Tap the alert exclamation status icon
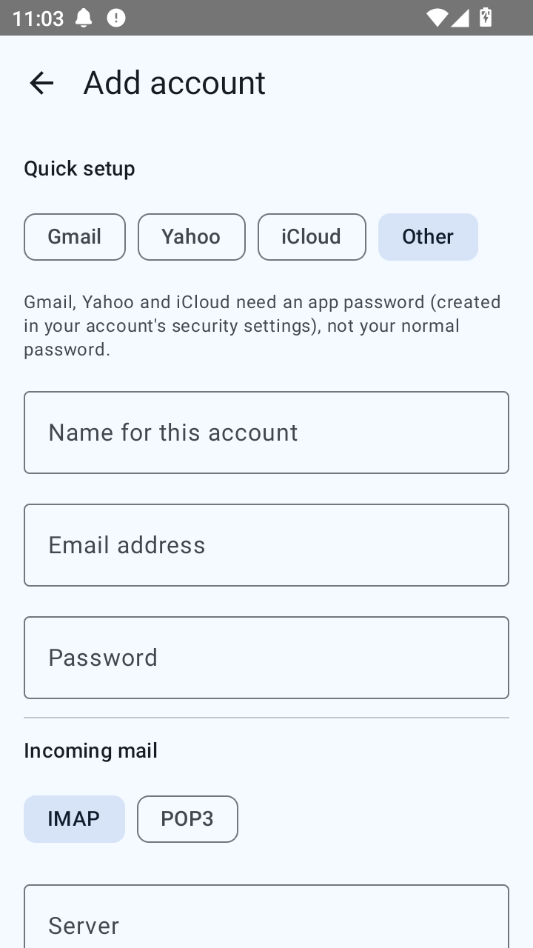The image size is (533, 948). click(x=116, y=18)
